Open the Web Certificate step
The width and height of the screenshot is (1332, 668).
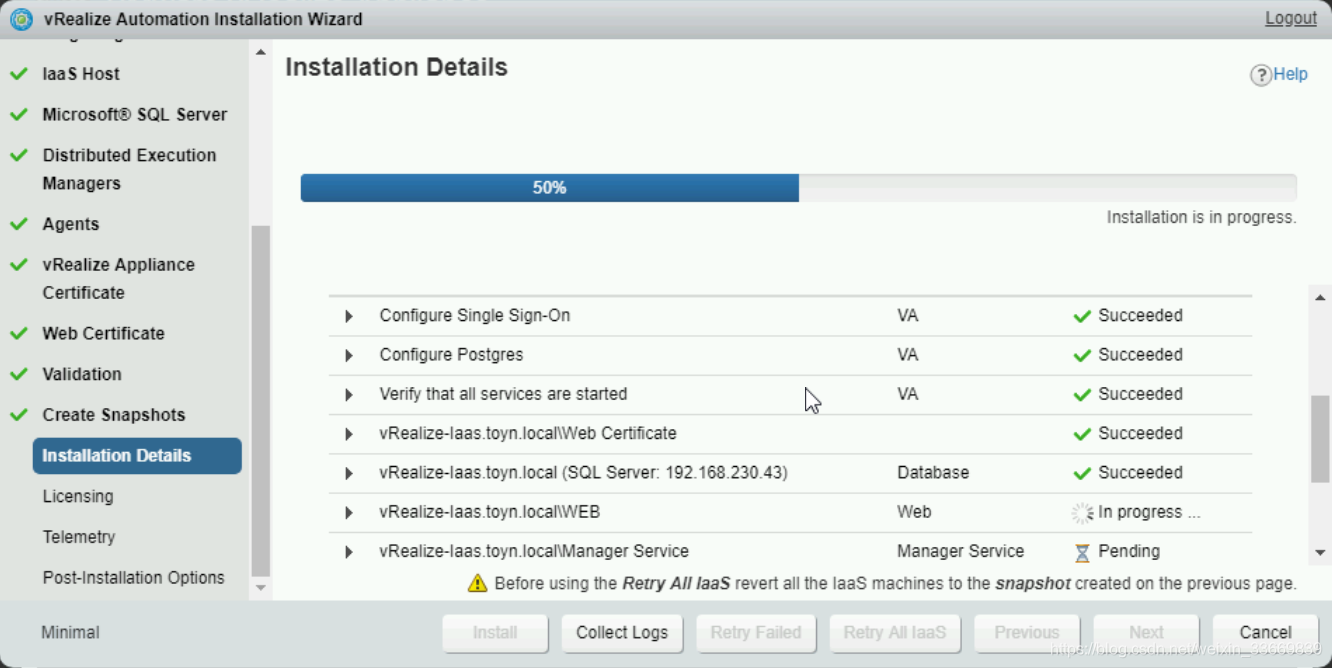[x=103, y=333]
